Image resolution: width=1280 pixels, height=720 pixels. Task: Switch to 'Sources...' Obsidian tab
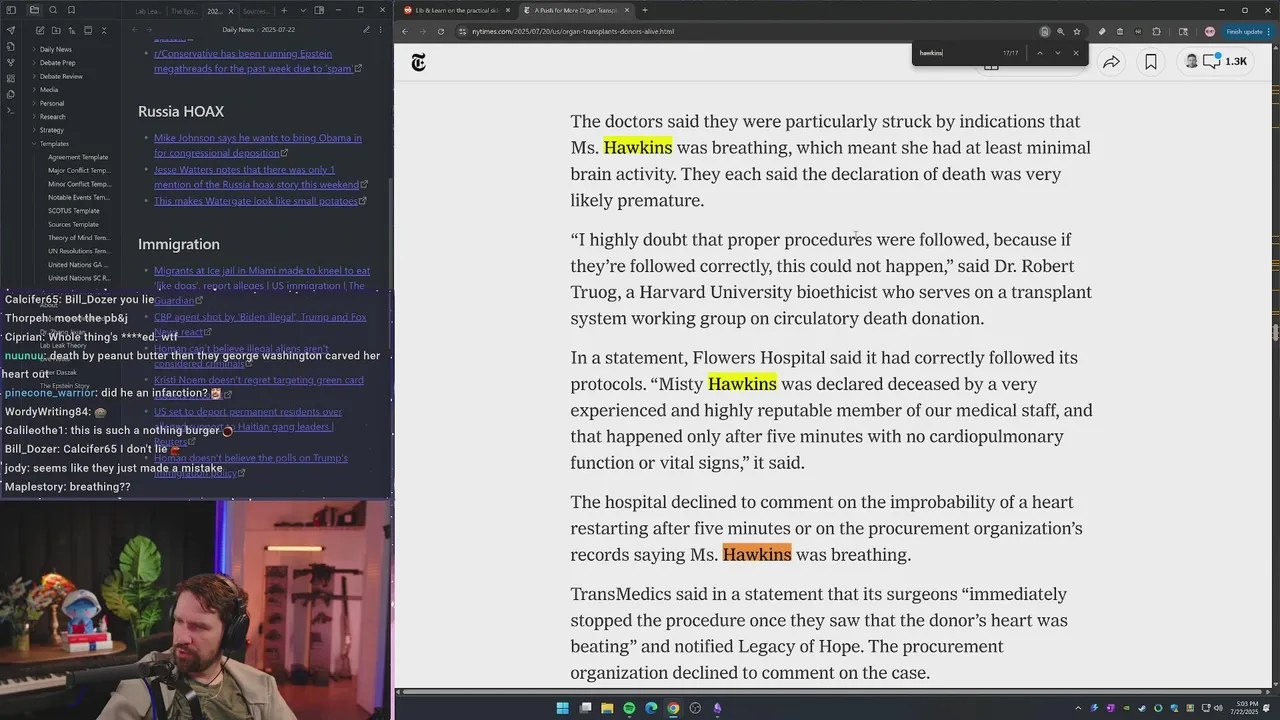pyautogui.click(x=256, y=11)
